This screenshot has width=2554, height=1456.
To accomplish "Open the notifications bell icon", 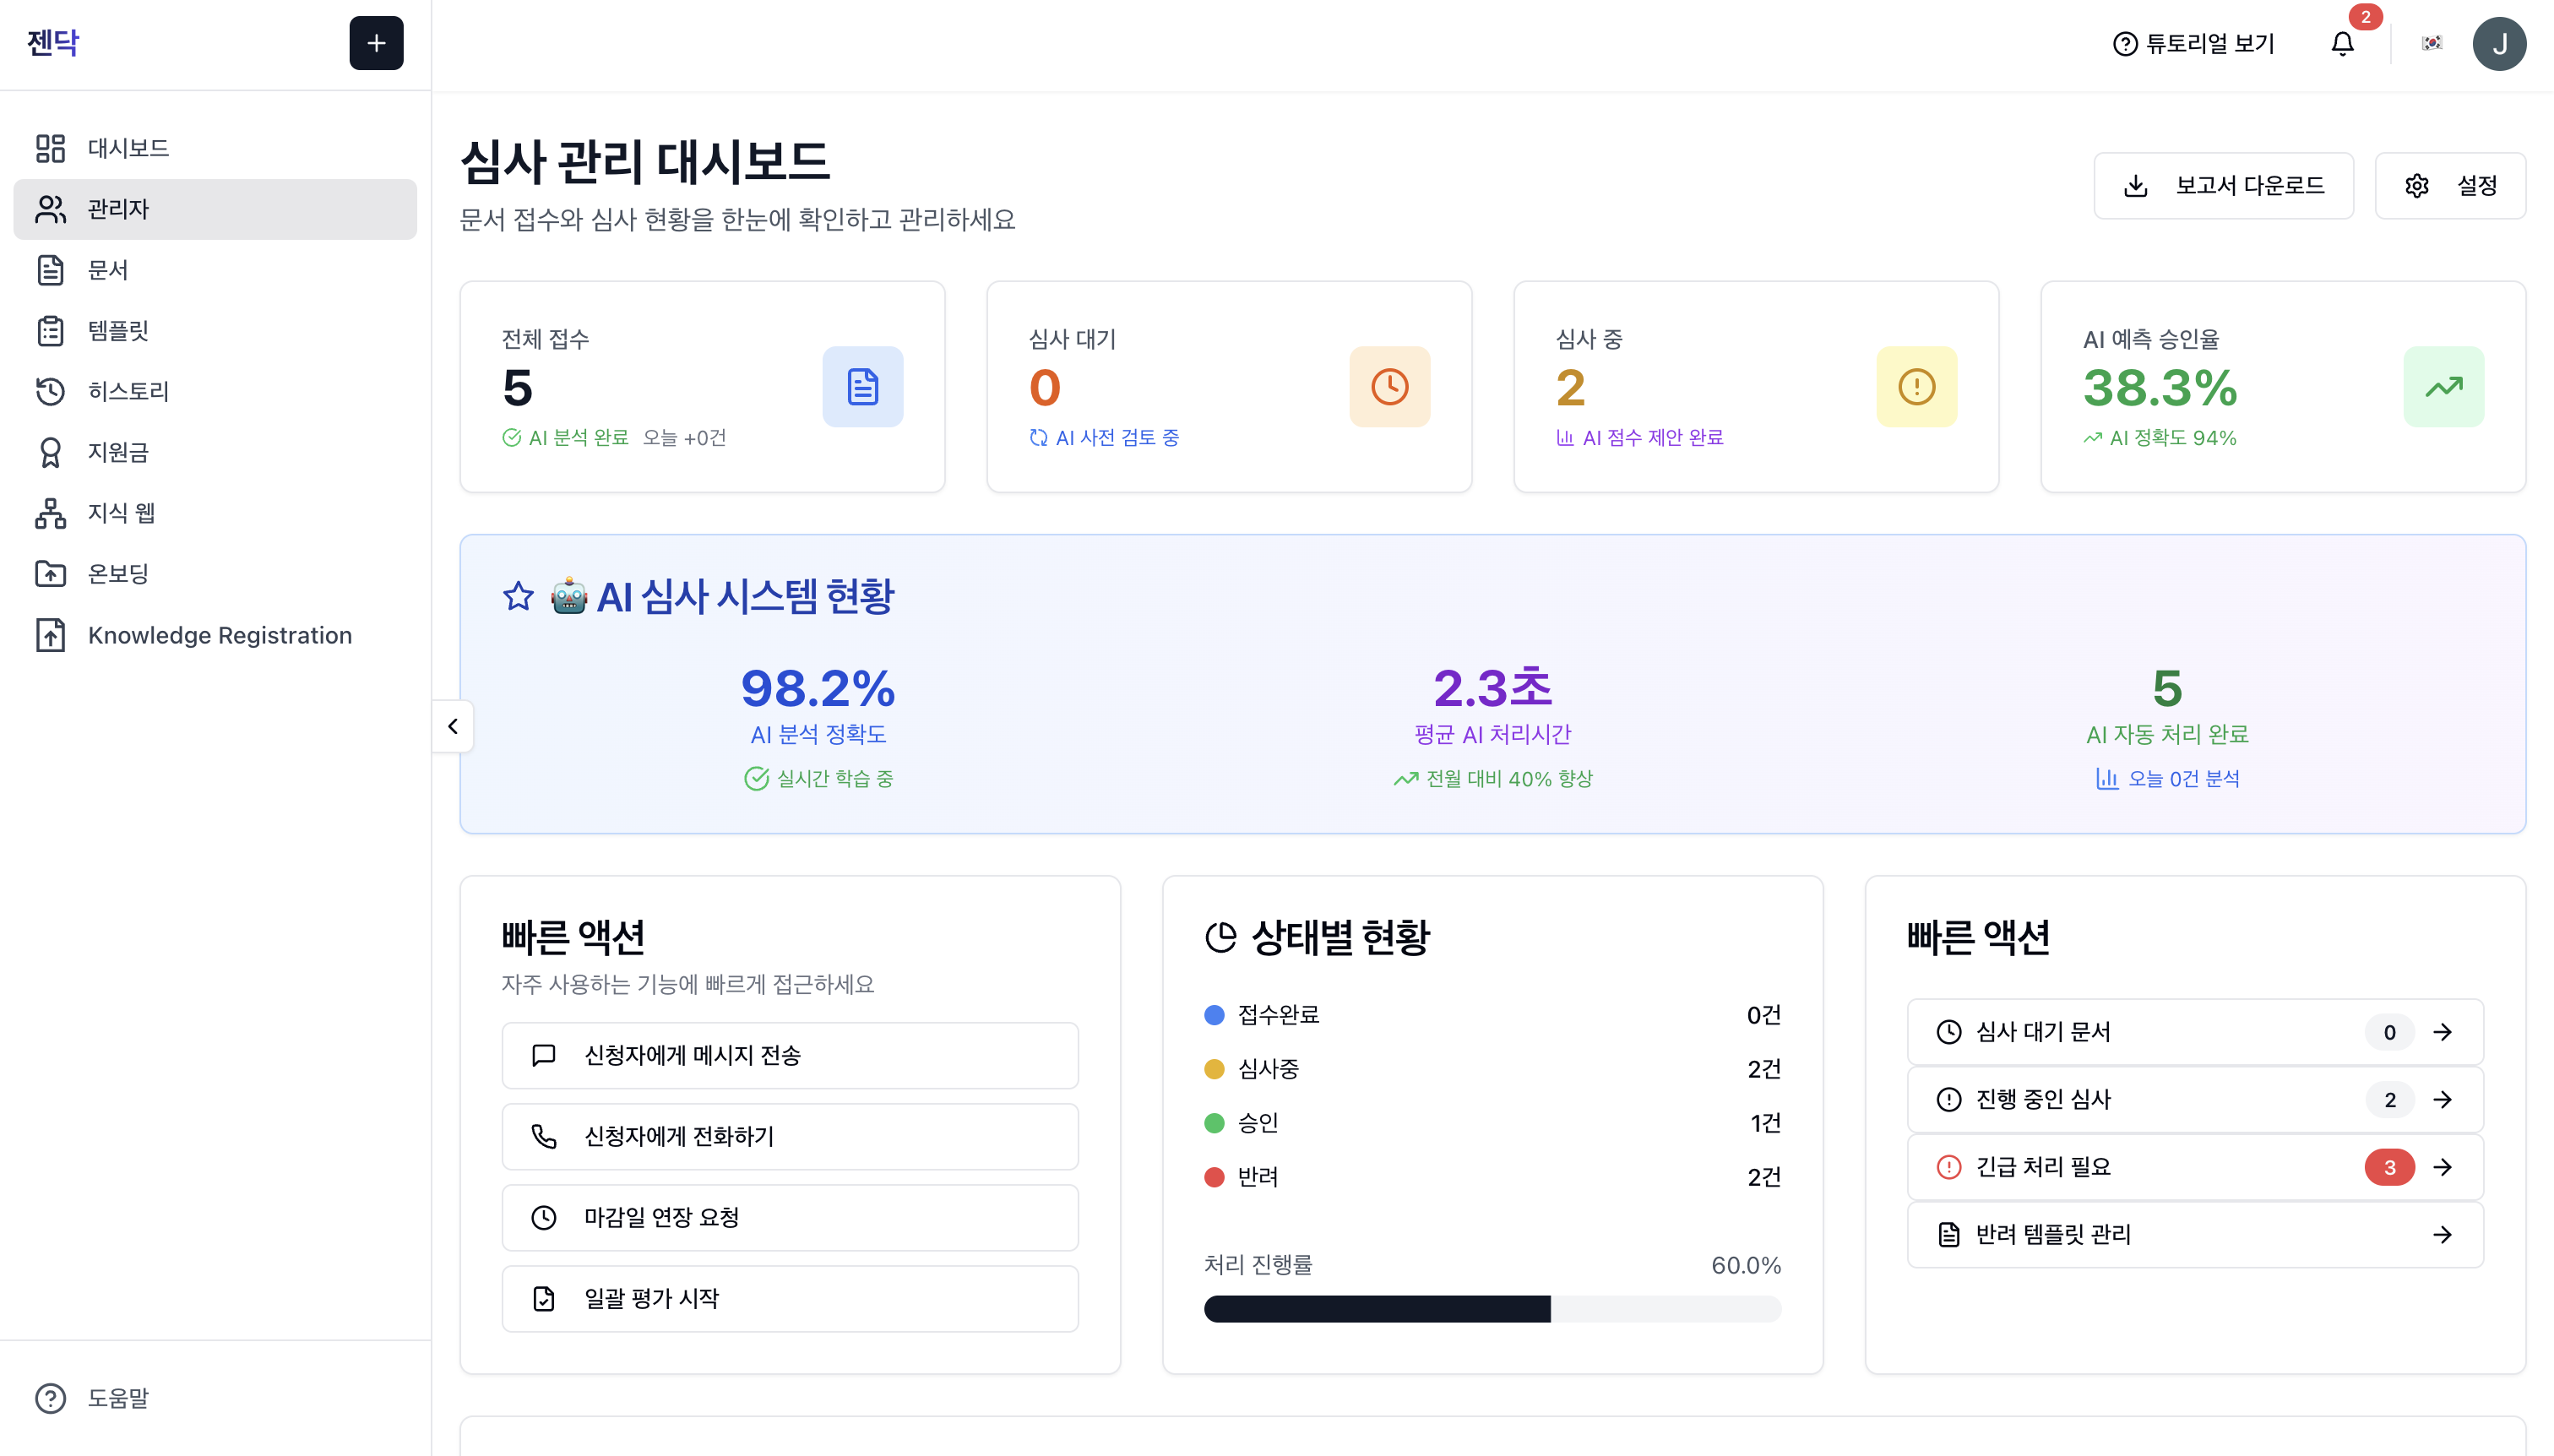I will pos(2342,43).
